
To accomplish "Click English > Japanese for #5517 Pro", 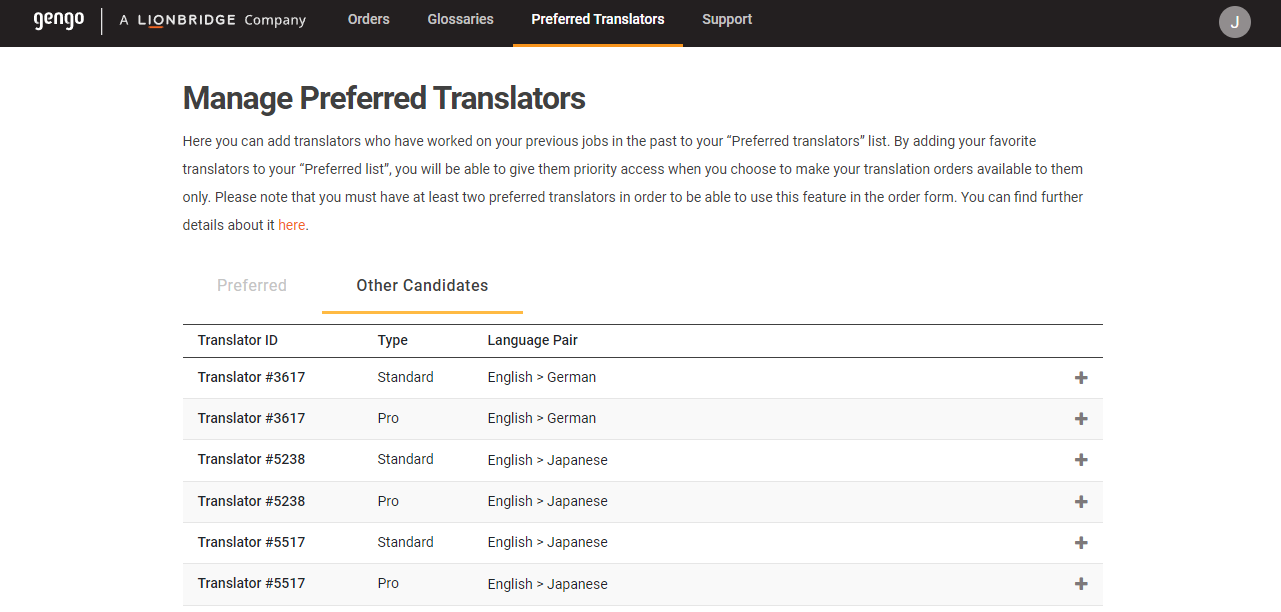I will pos(548,584).
